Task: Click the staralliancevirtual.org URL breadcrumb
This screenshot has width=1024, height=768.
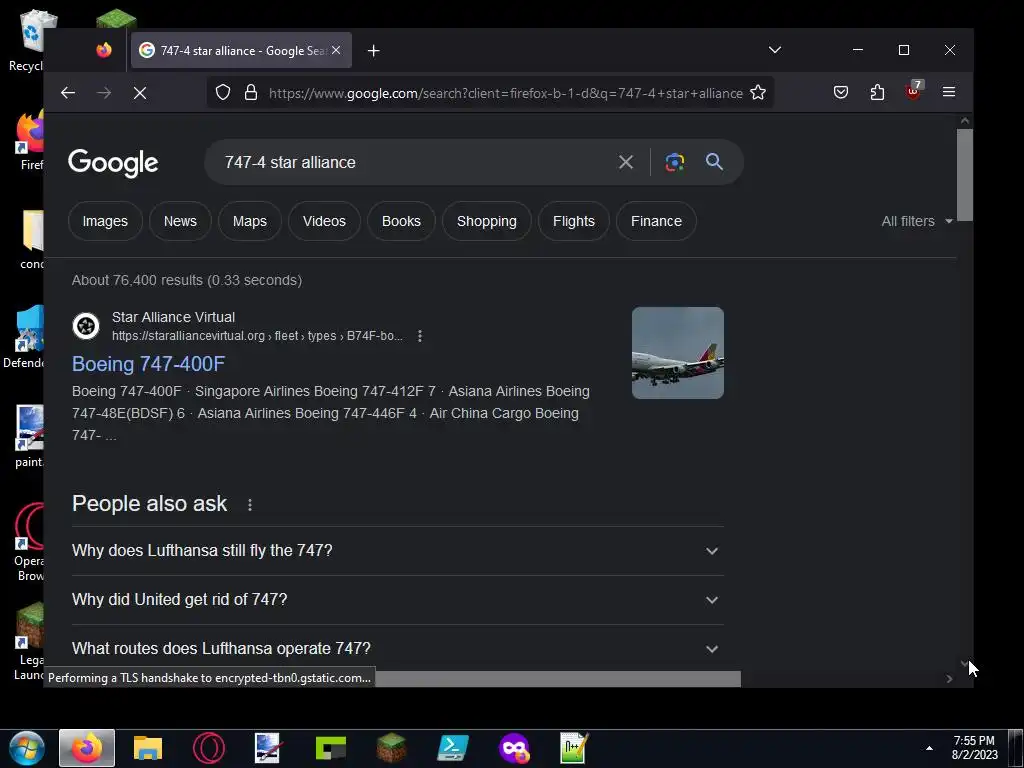Action: (257, 336)
